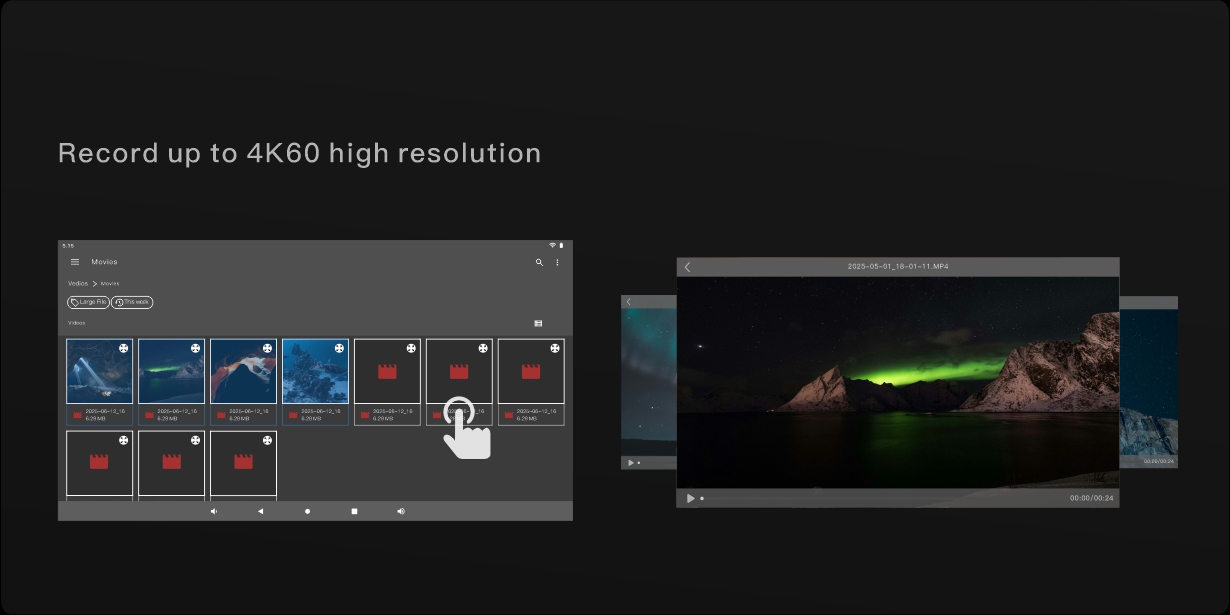Go back in the left background player
This screenshot has height=615, width=1230.
[x=628, y=302]
